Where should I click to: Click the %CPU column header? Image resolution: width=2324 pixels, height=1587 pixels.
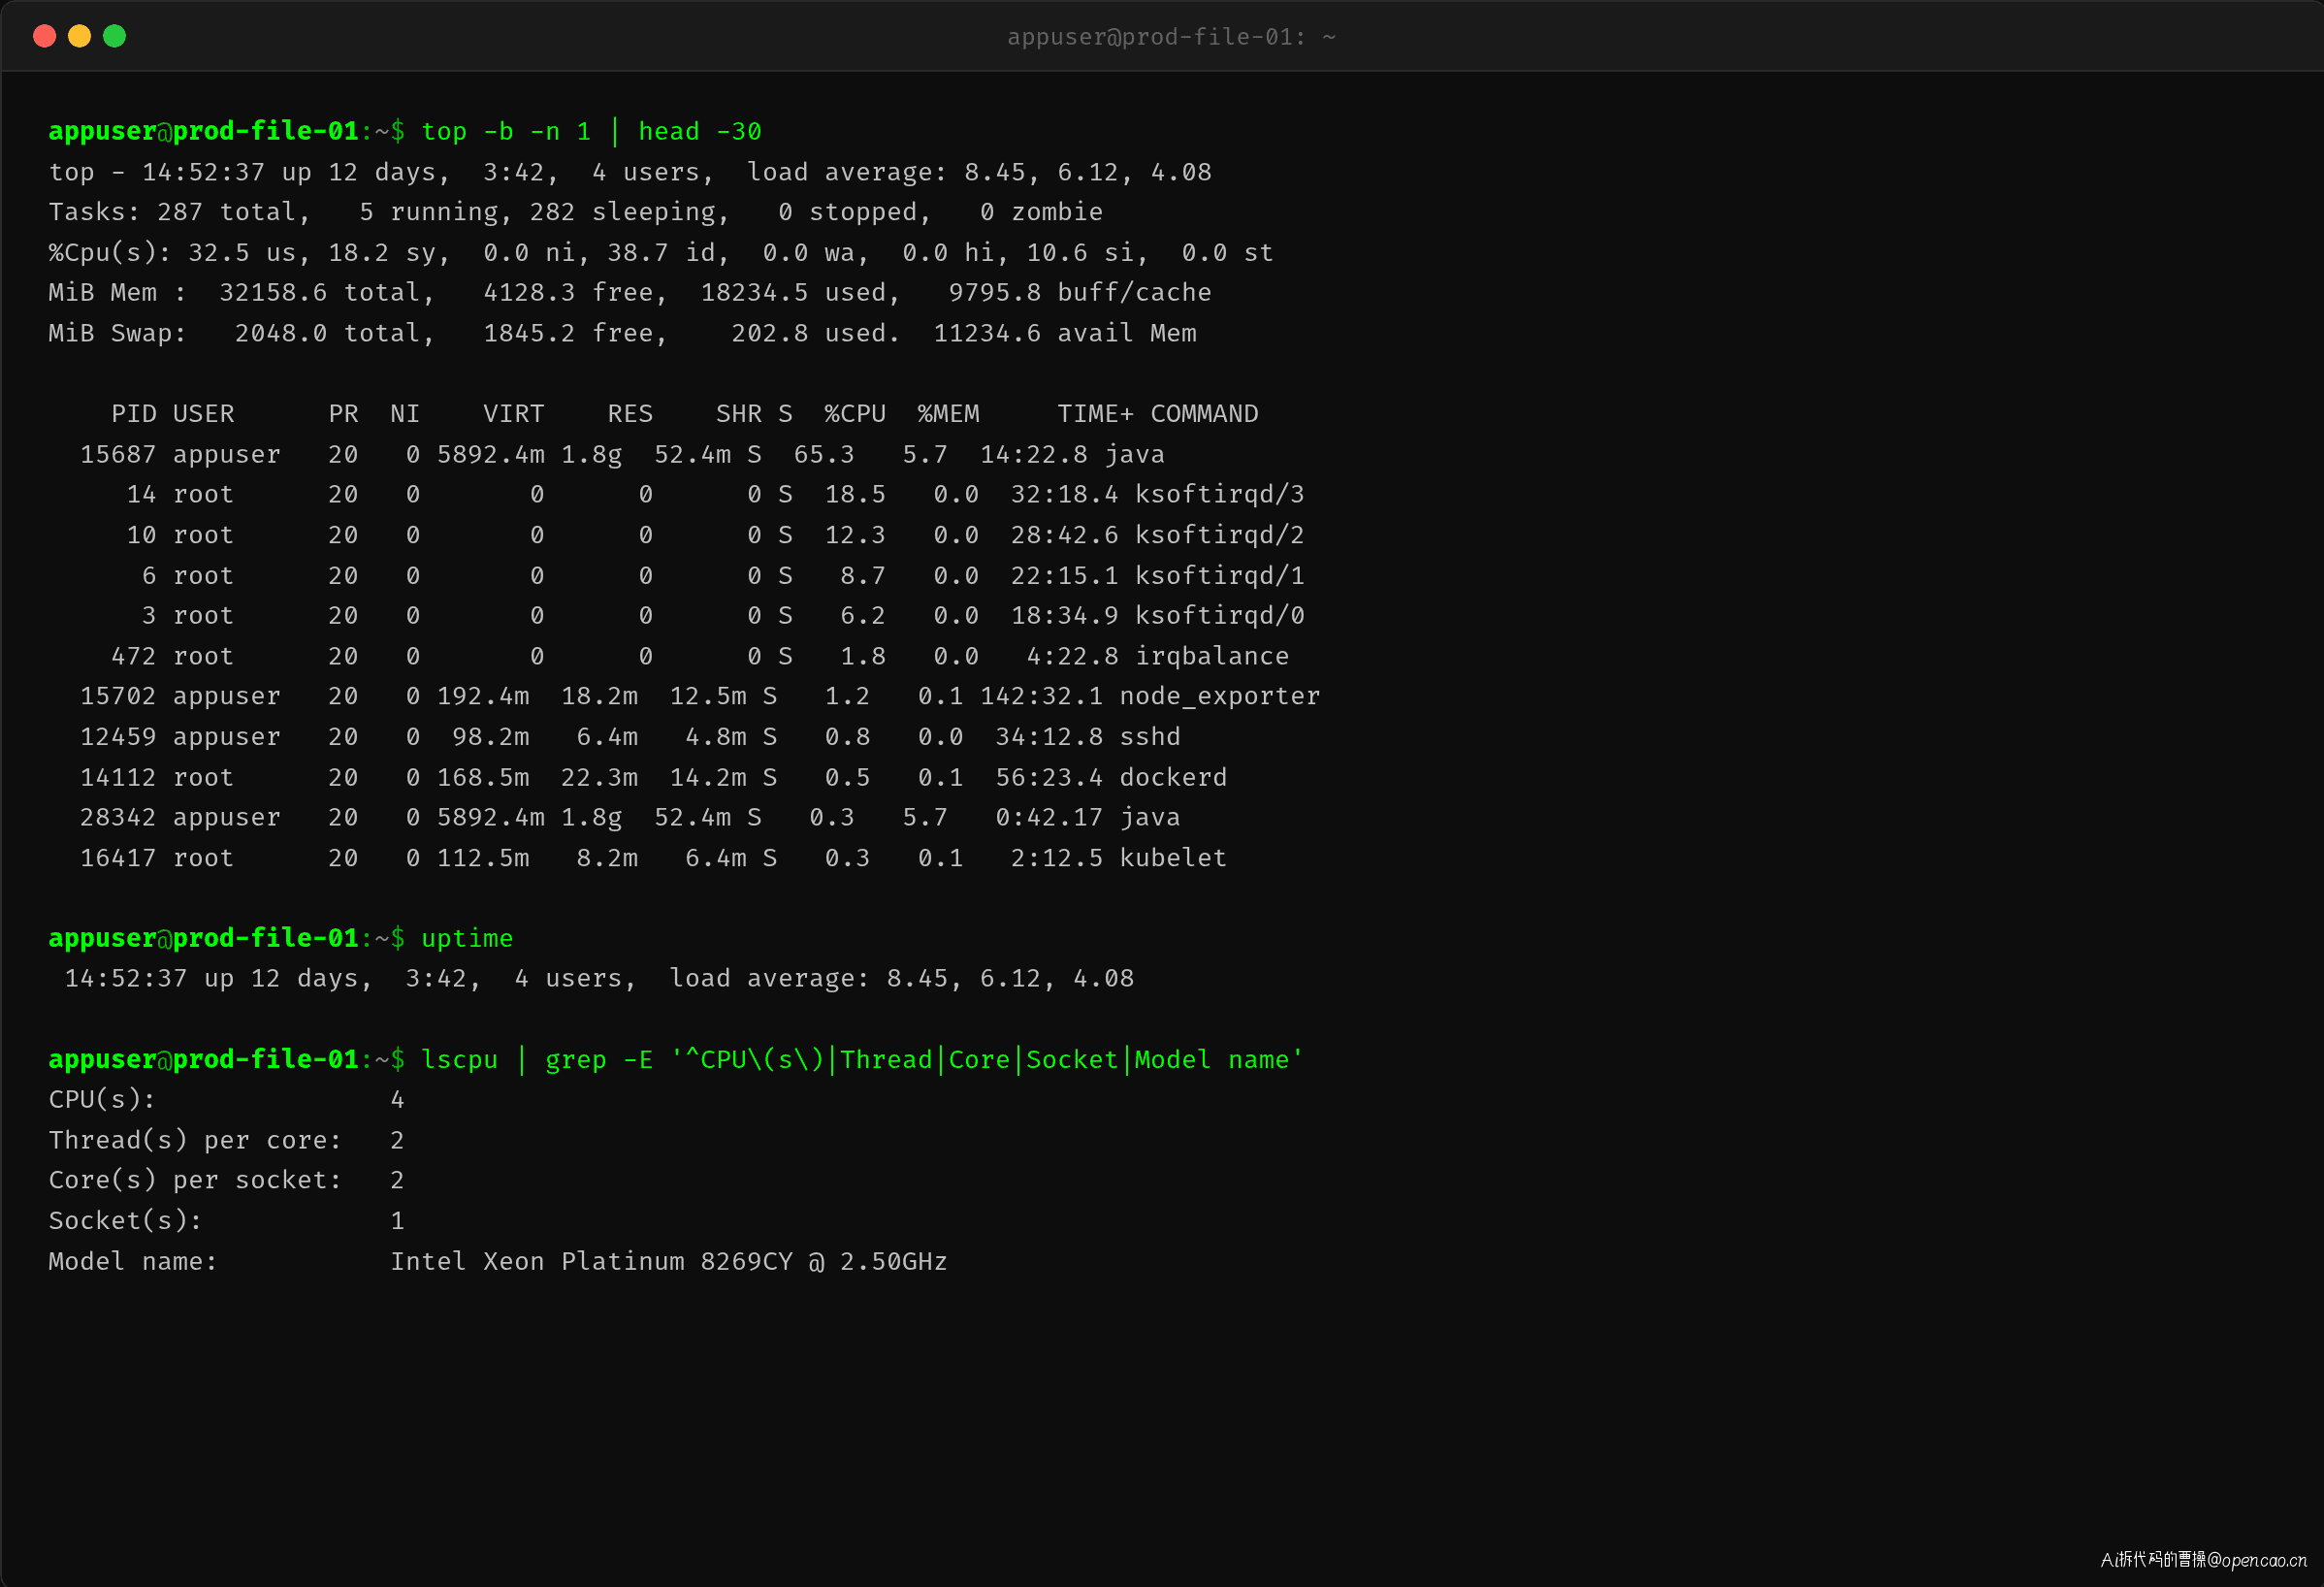point(855,413)
